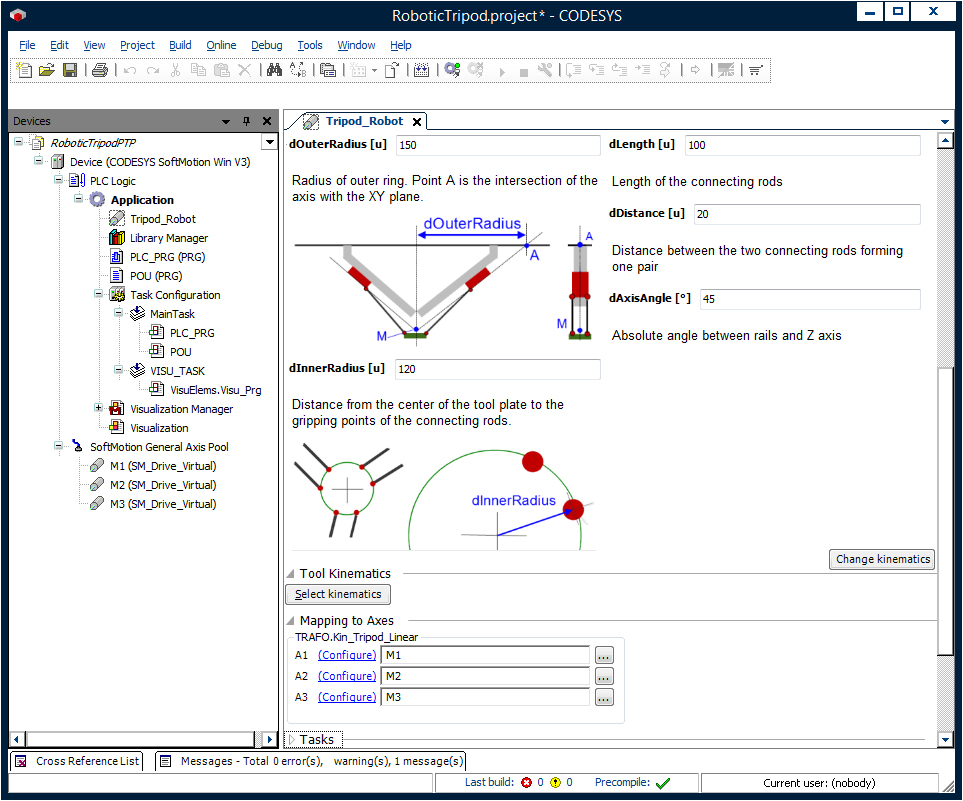The height and width of the screenshot is (801, 963).
Task: Select Library Manager in the device tree
Action: click(x=168, y=238)
